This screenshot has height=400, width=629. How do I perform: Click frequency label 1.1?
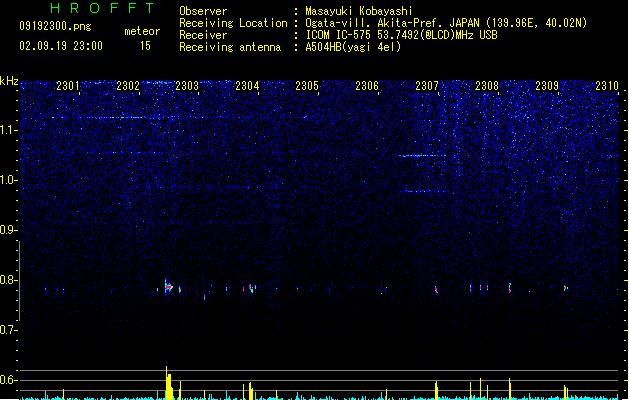tap(8, 130)
